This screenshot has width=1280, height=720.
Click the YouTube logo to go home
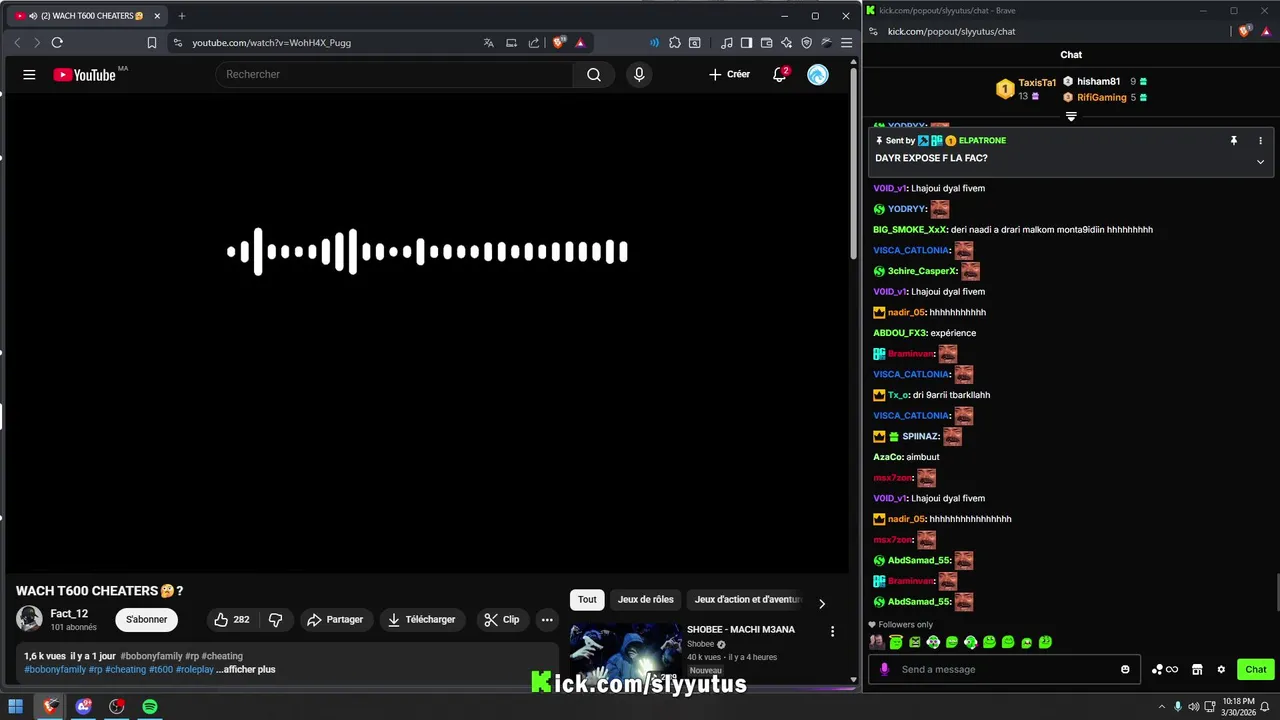pyautogui.click(x=85, y=75)
